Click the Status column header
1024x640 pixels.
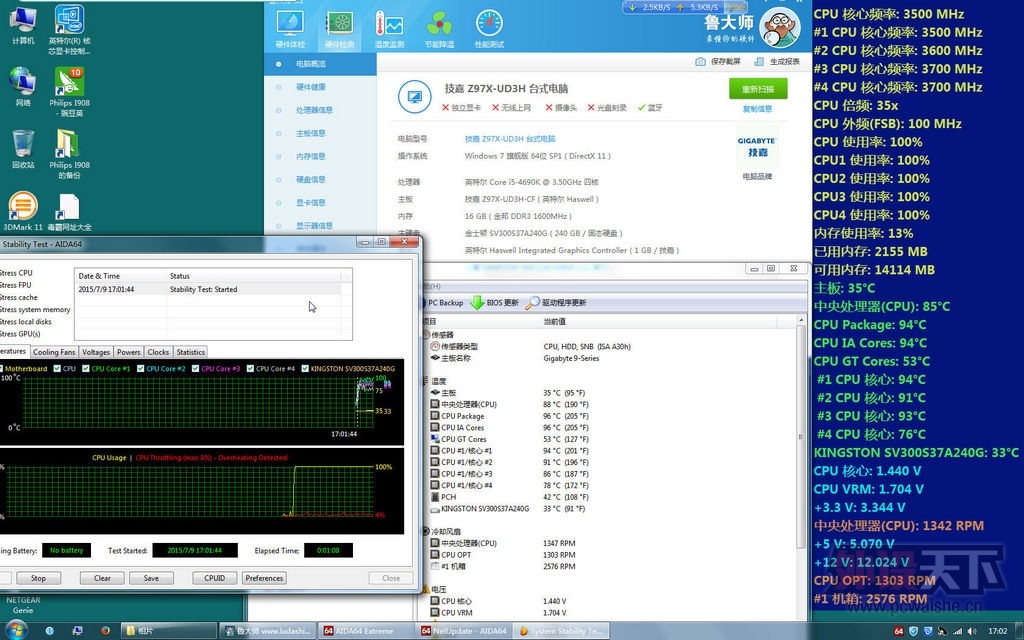[254, 276]
